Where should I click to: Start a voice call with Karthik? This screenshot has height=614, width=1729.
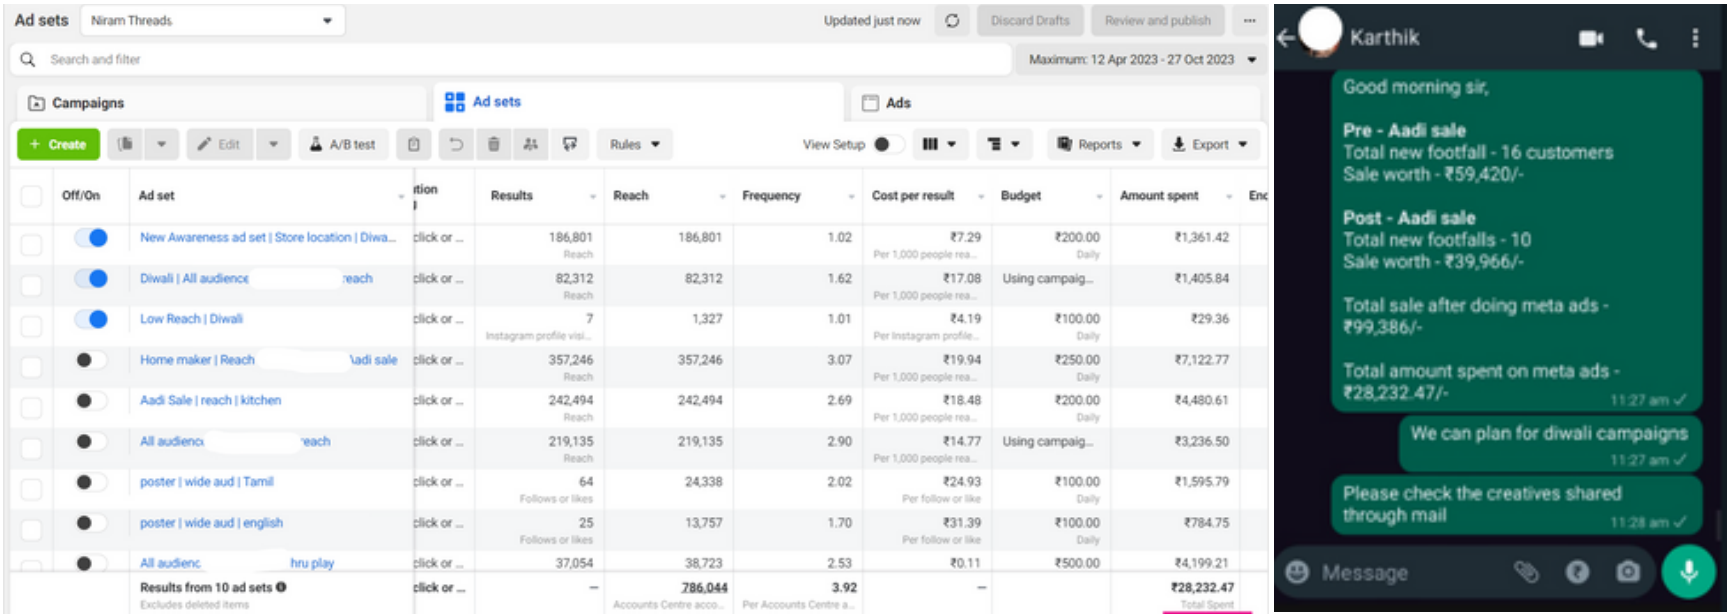click(1646, 38)
